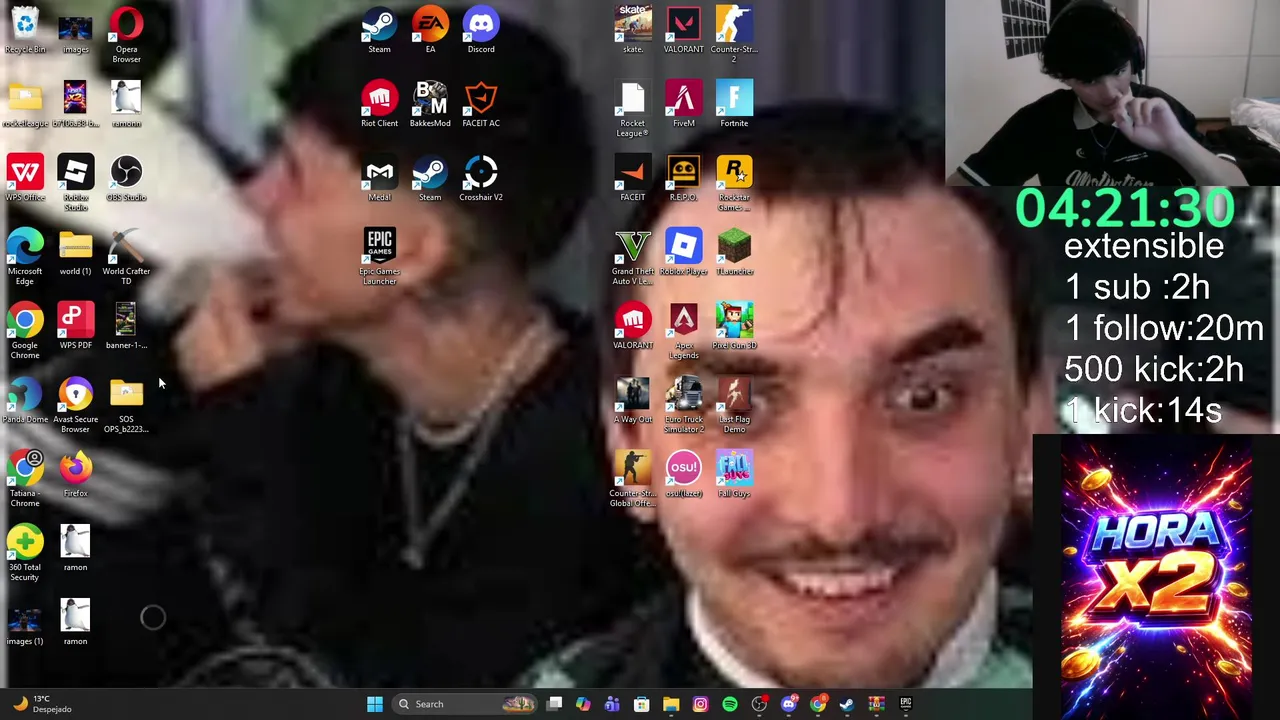This screenshot has width=1280, height=720.
Task: Open osu!(lazer) desktop icon
Action: coord(684,474)
